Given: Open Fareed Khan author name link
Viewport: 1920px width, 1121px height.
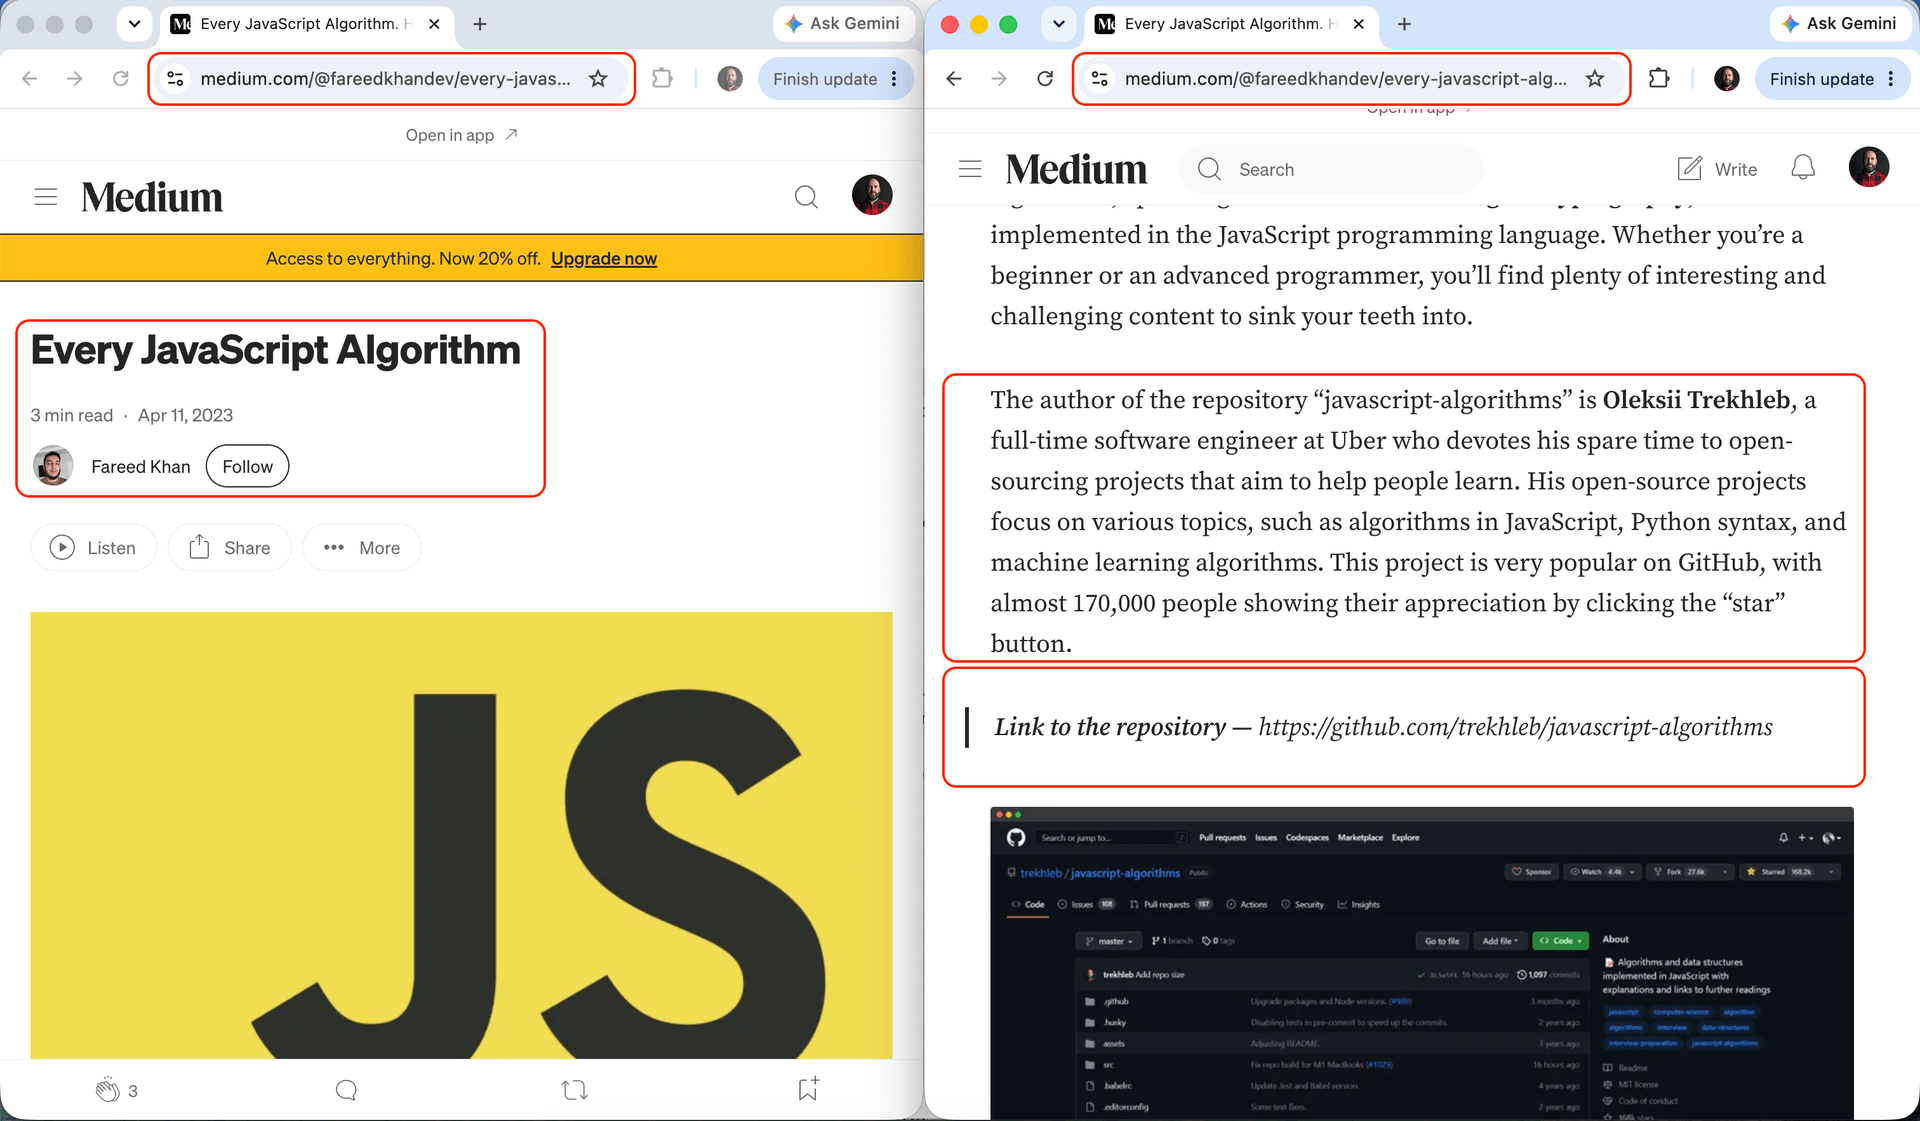Looking at the screenshot, I should [141, 467].
